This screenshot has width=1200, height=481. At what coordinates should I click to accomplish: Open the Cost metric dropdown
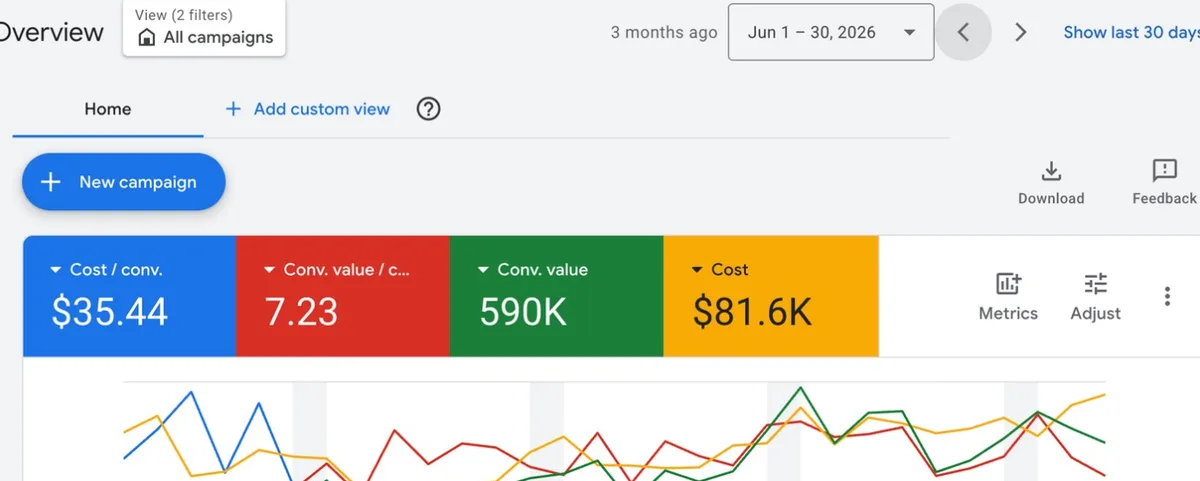click(x=719, y=270)
